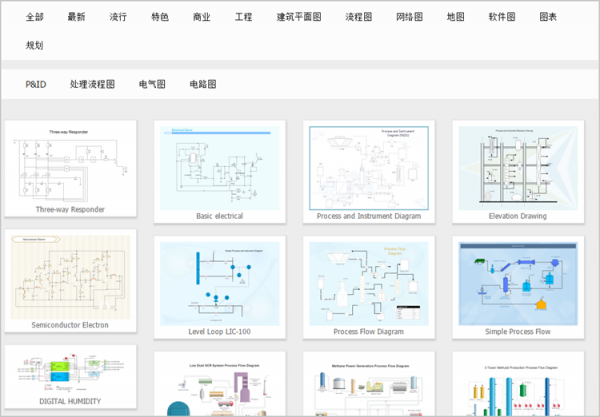Choose the DIGITAL HUMIDITY template
This screenshot has height=417, width=600.
point(70,378)
